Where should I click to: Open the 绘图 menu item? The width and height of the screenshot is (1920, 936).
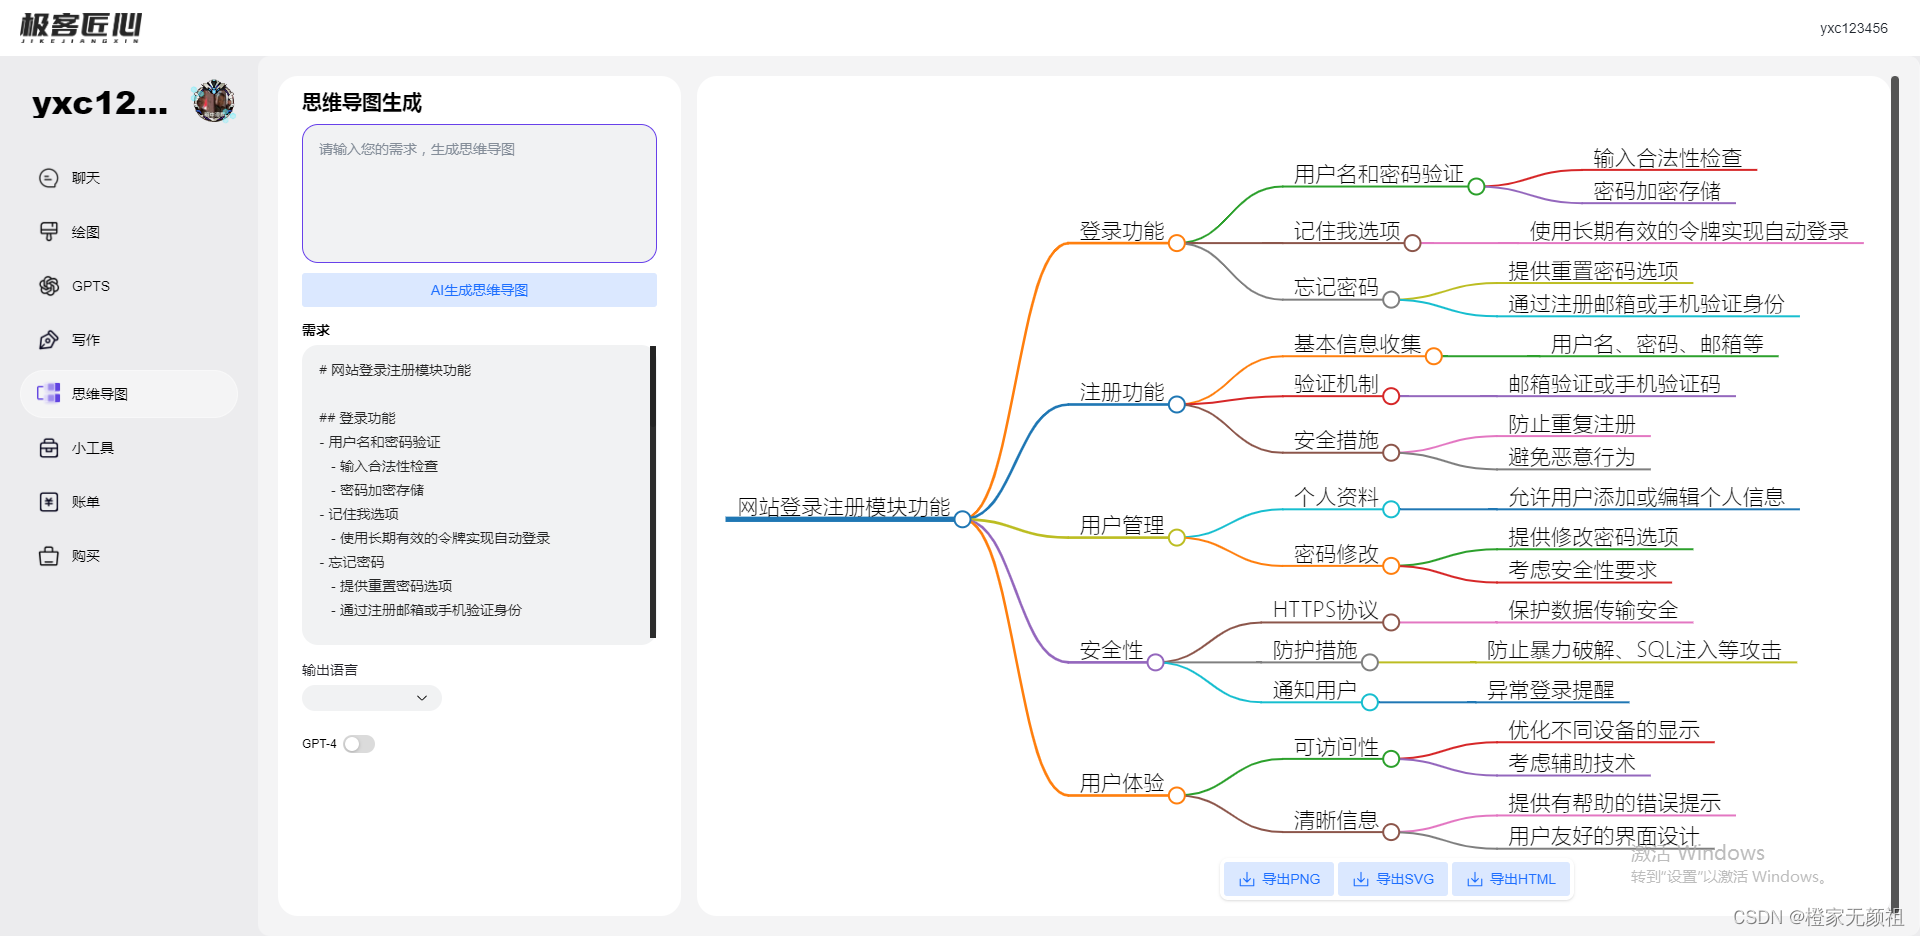(129, 232)
